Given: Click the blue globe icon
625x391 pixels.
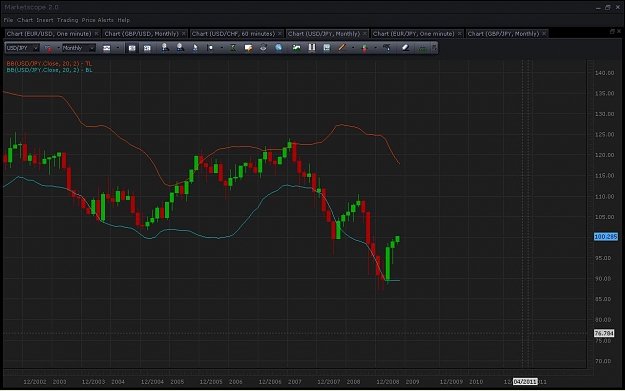Looking at the screenshot, I should pos(278,48).
